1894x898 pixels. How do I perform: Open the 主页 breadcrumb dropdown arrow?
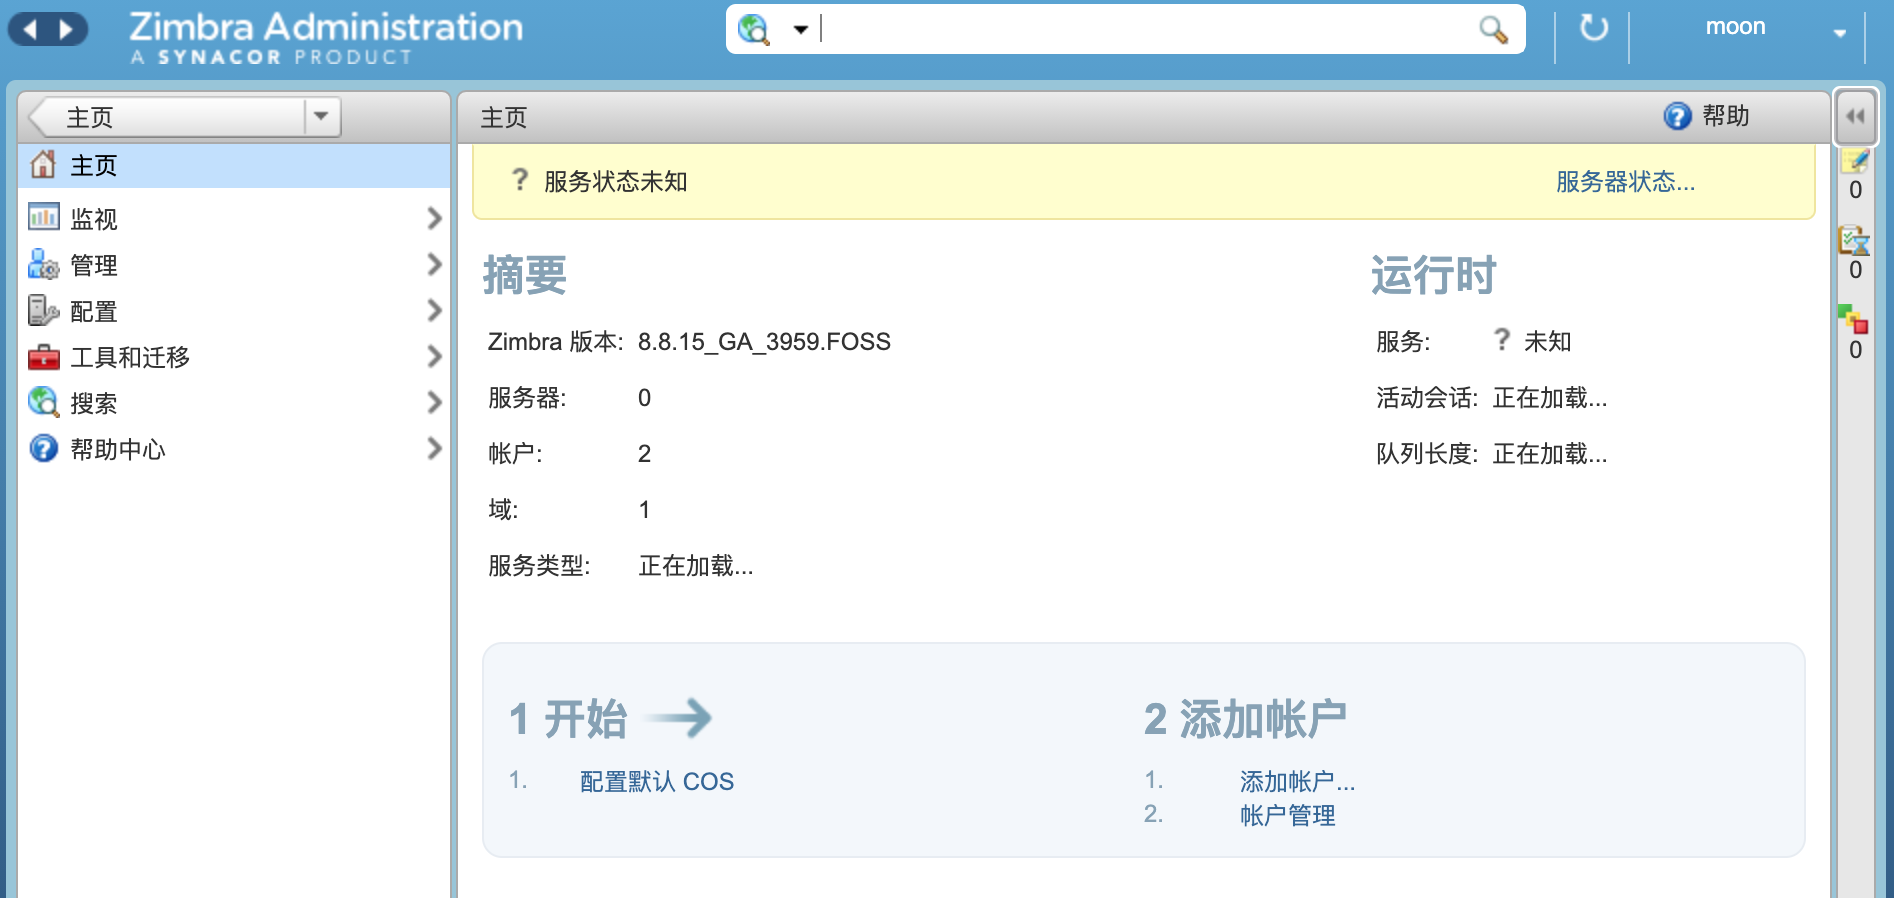click(x=321, y=116)
